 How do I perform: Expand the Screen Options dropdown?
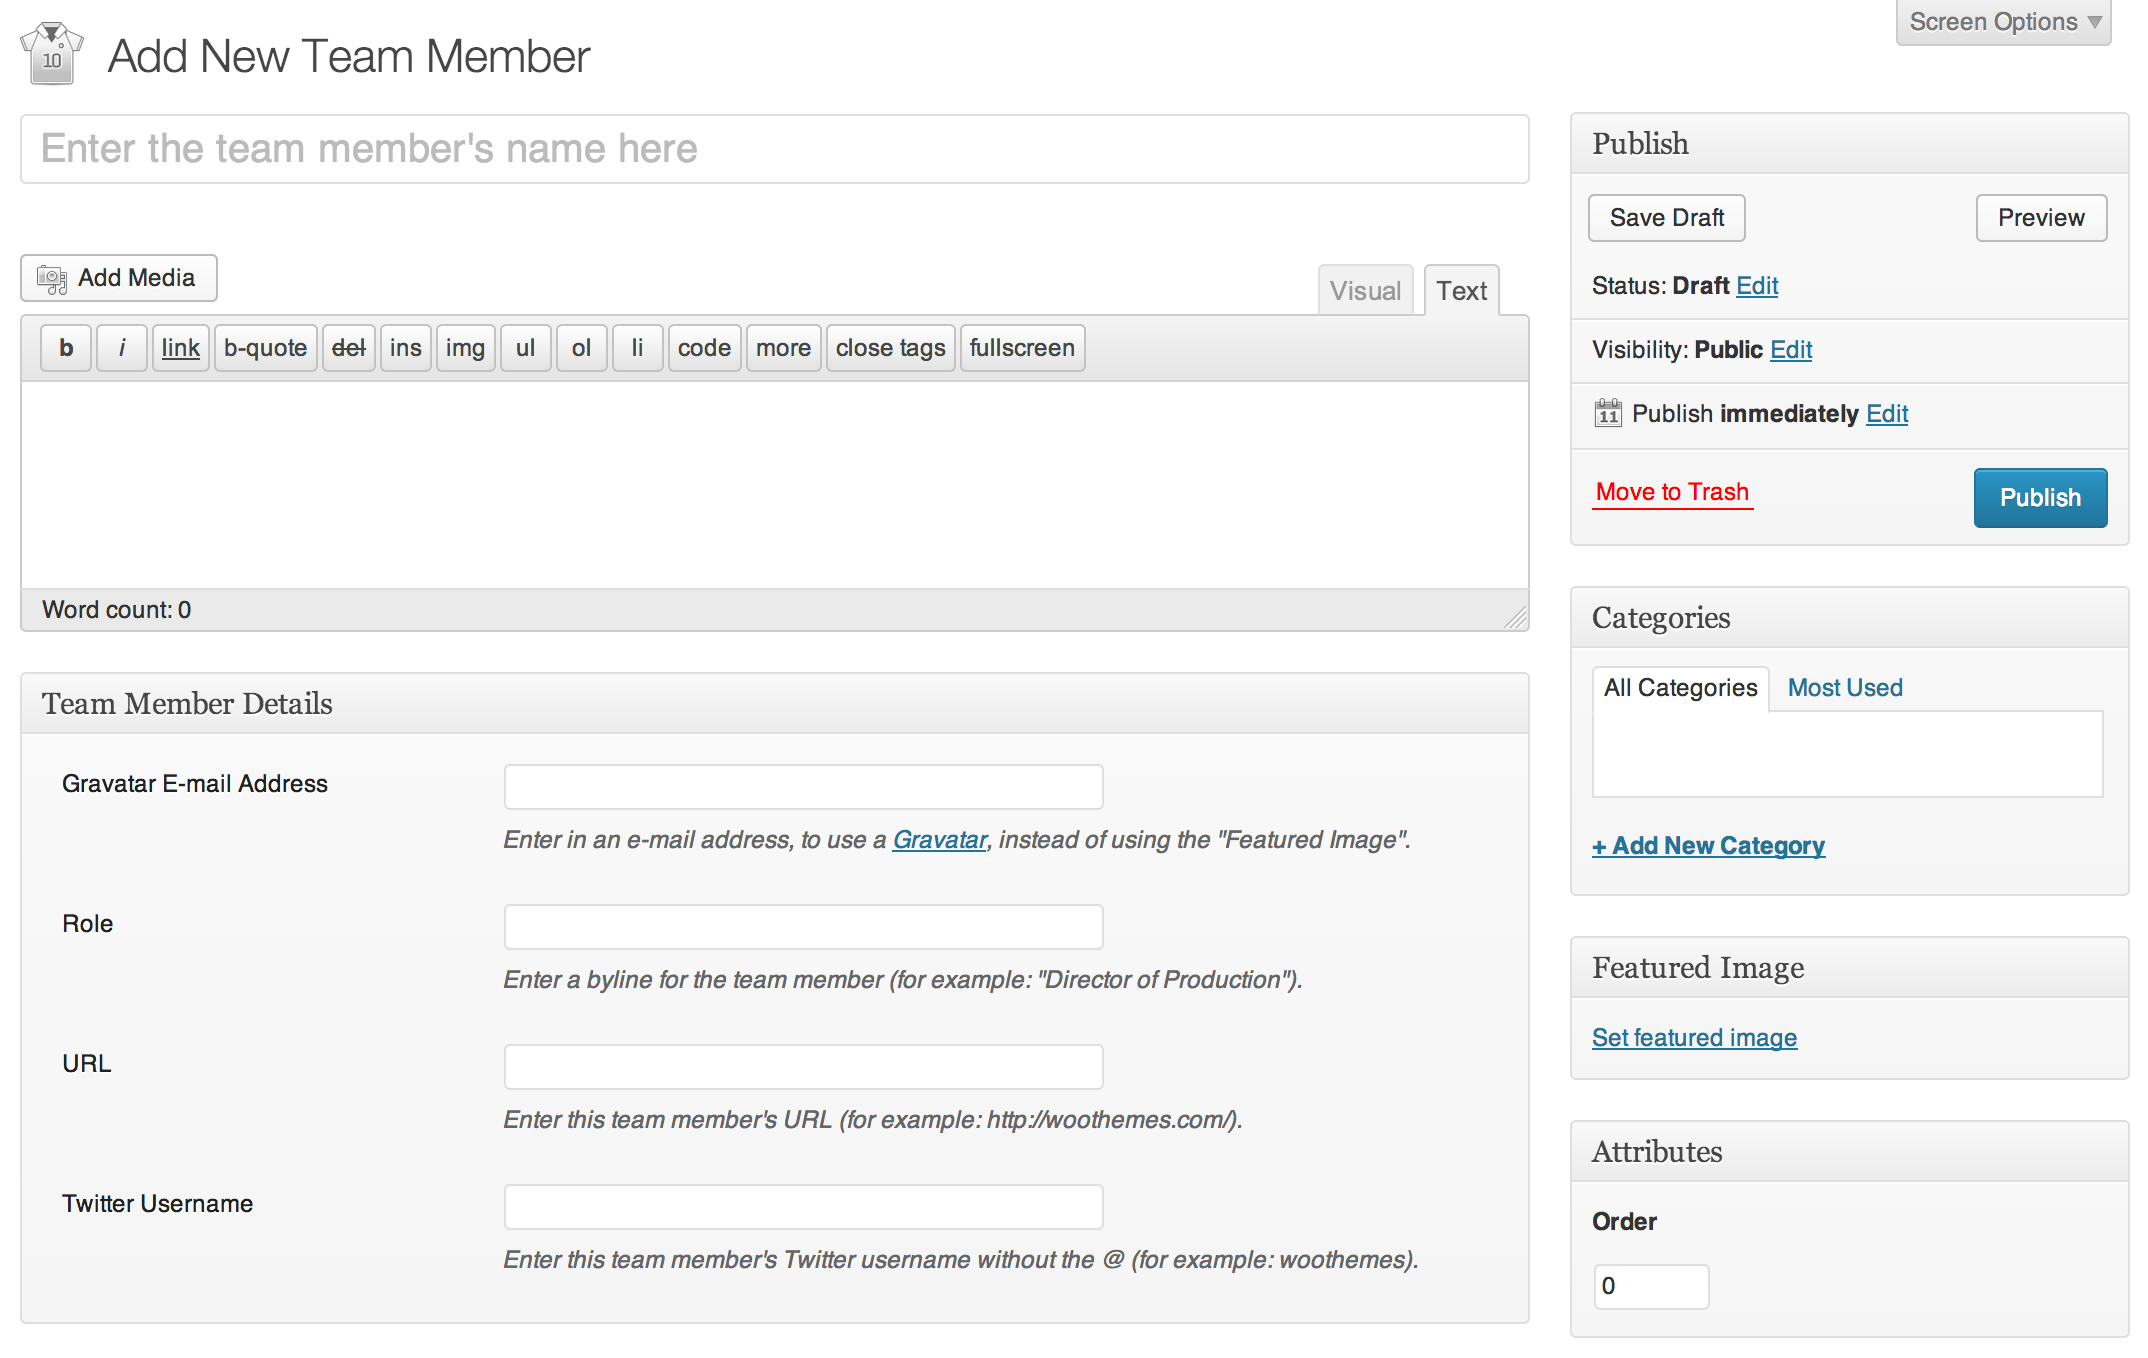click(2003, 22)
